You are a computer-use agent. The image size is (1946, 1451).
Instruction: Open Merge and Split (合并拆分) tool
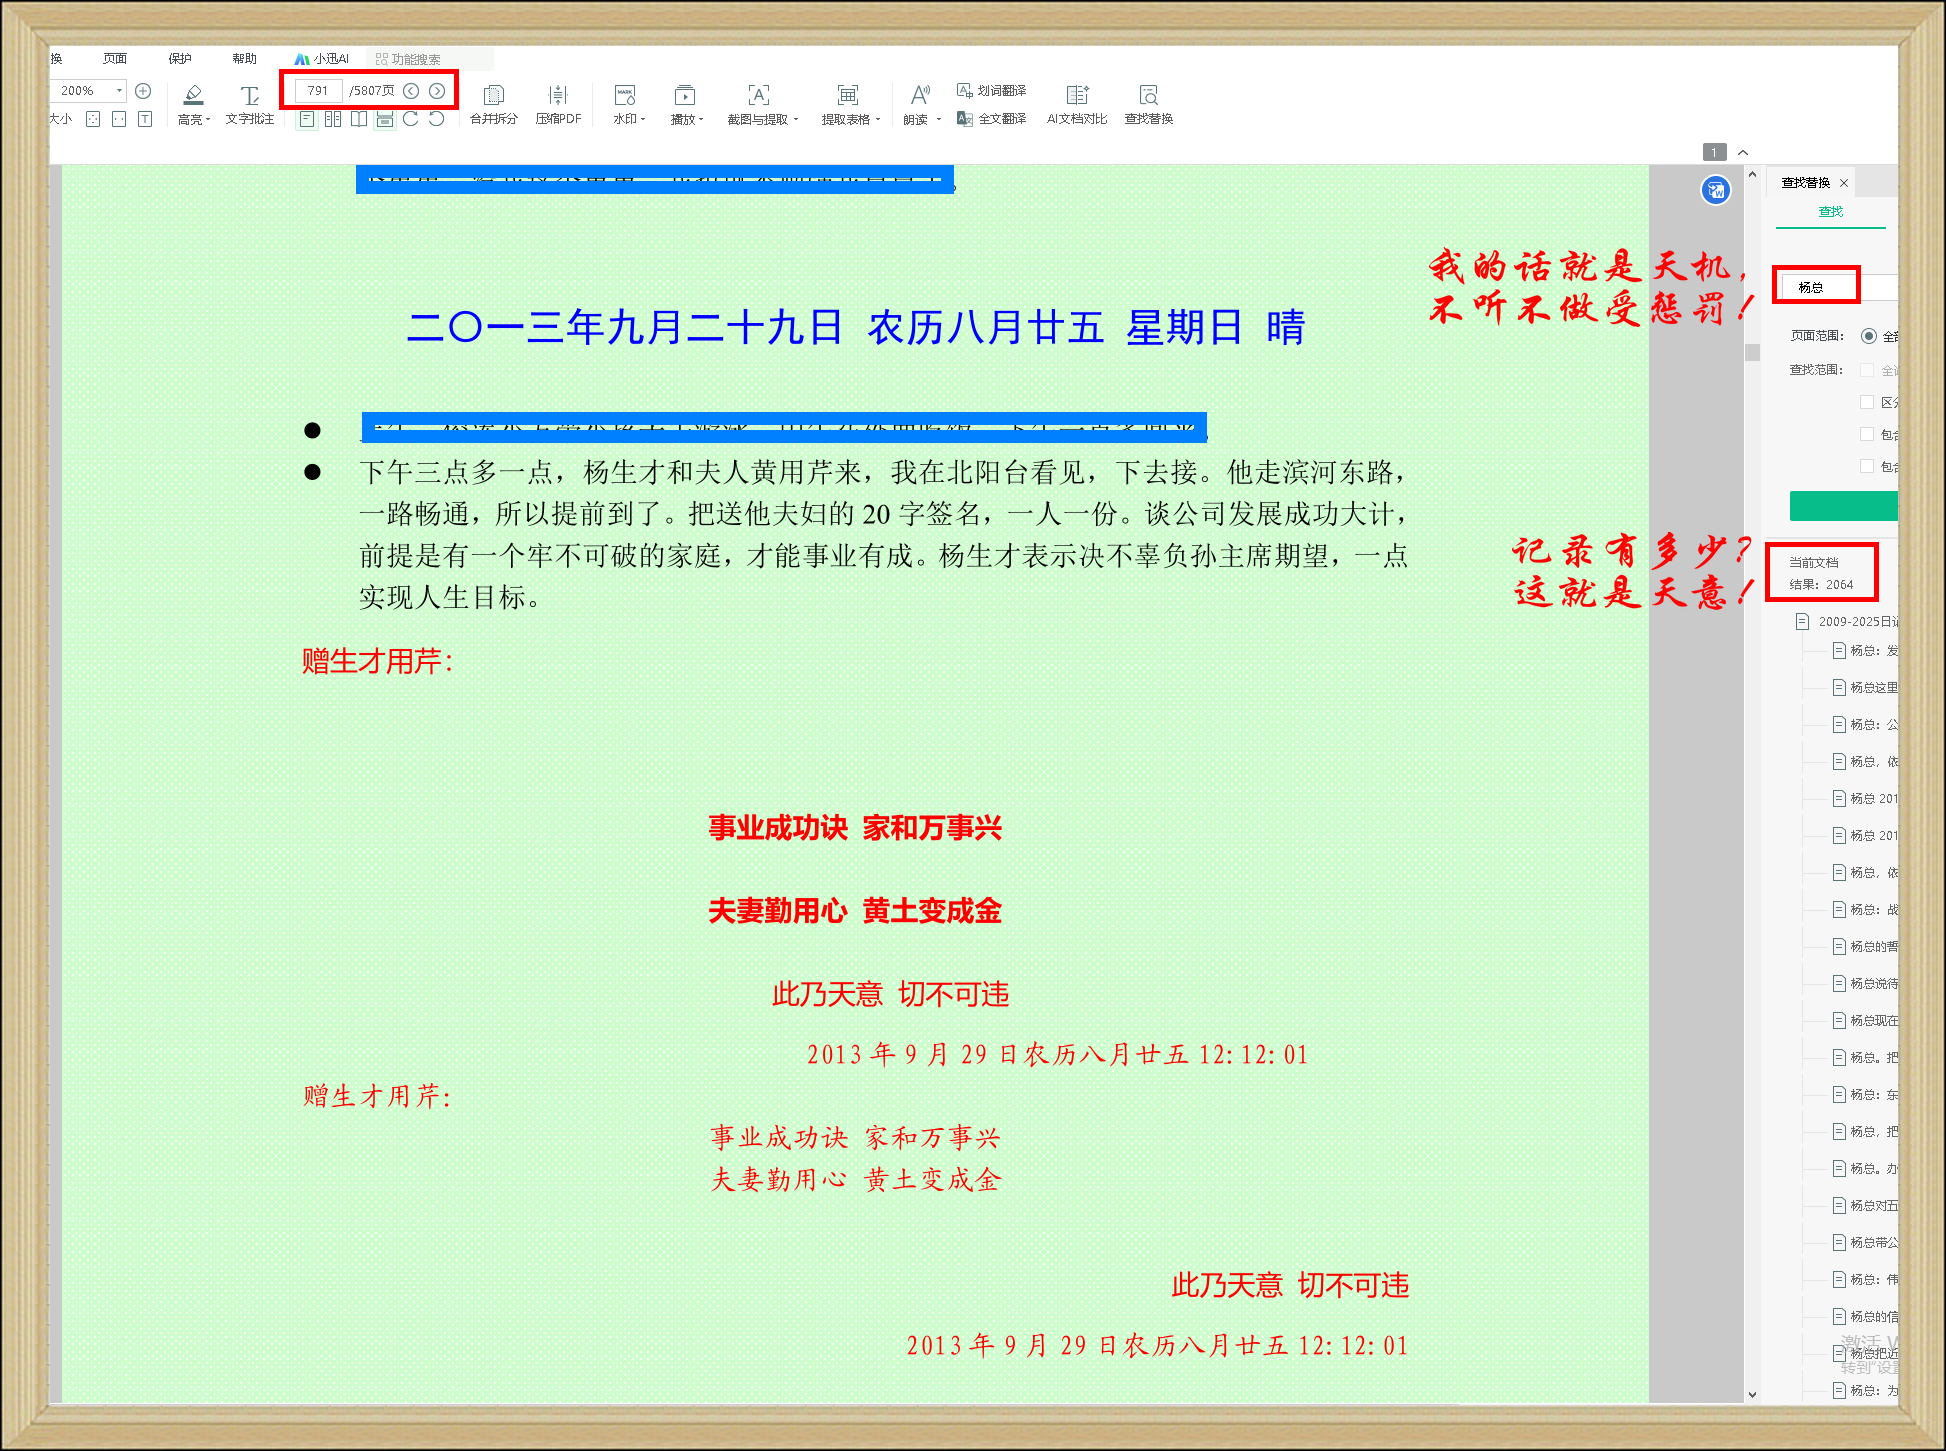click(494, 104)
